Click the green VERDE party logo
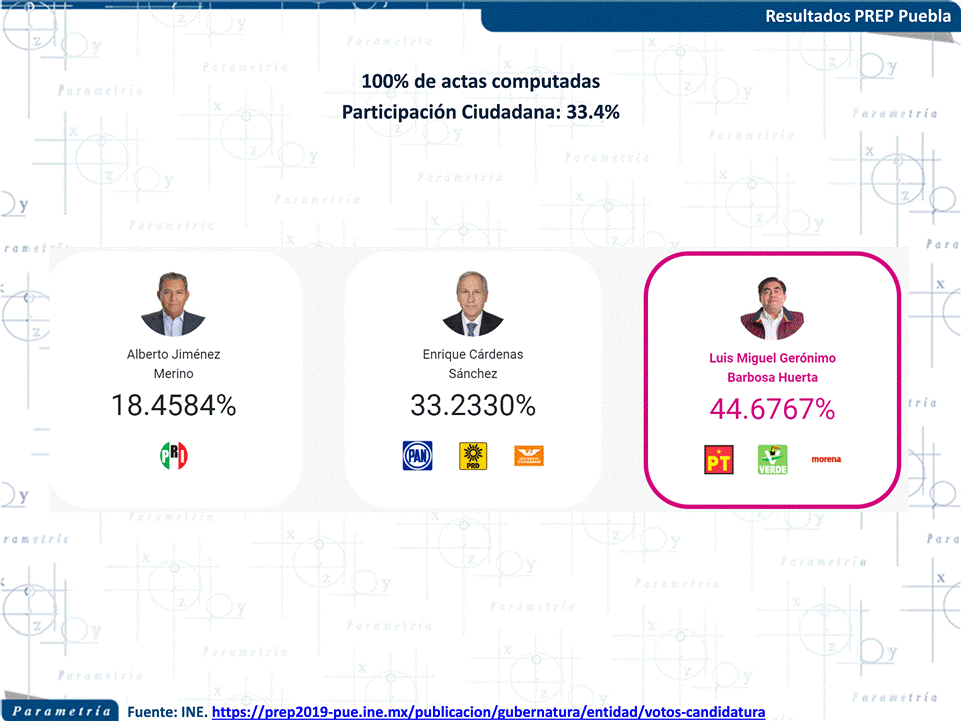Image resolution: width=961 pixels, height=721 pixels. click(x=773, y=460)
